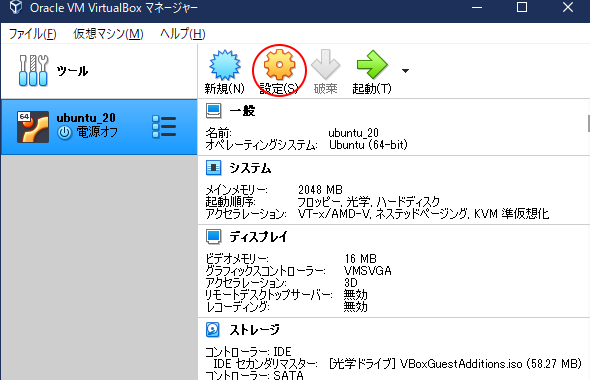The height and width of the screenshot is (380, 590).
Task: Click the power-off status icon
Action: pos(64,133)
